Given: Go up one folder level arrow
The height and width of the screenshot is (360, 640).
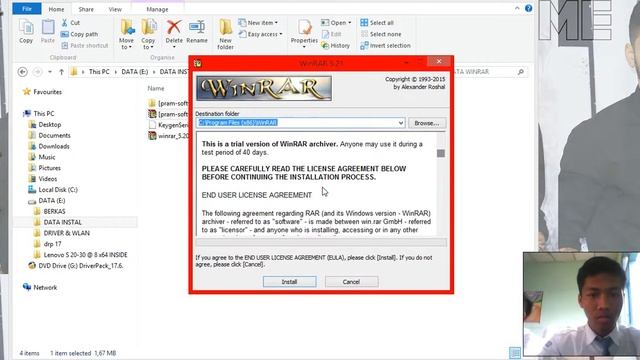Looking at the screenshot, I should pos(61,72).
